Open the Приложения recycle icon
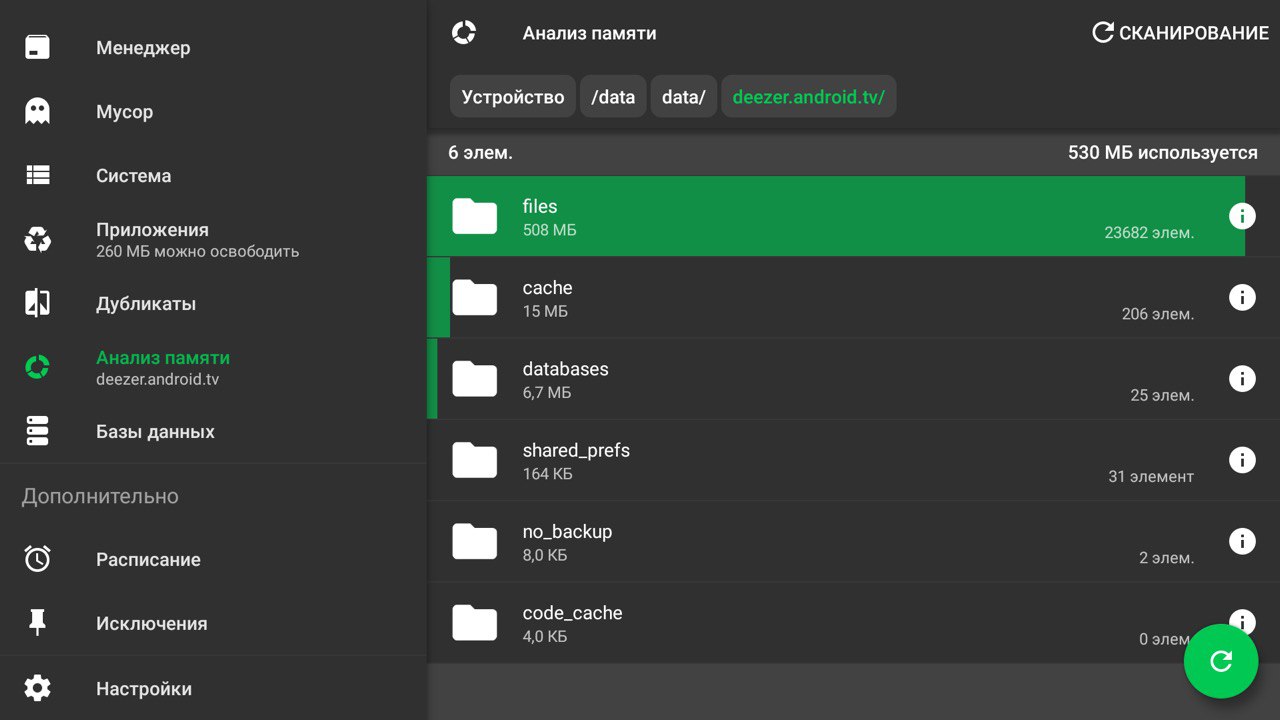The height and width of the screenshot is (720, 1280). 37,239
